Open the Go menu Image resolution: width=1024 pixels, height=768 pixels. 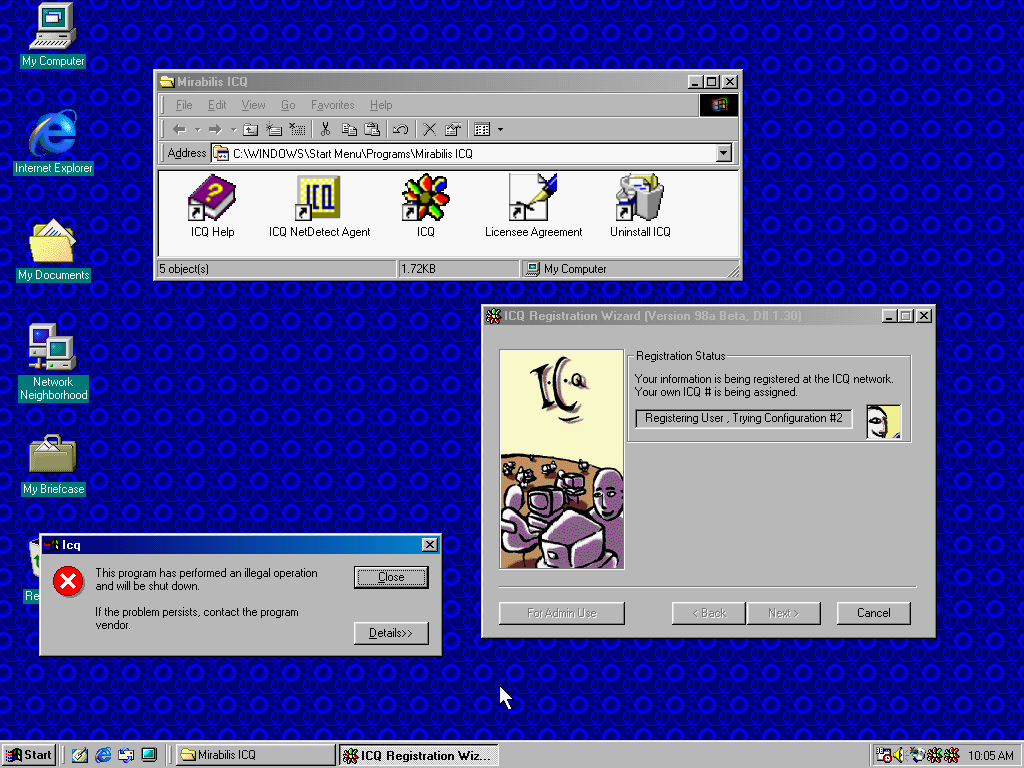pos(288,105)
